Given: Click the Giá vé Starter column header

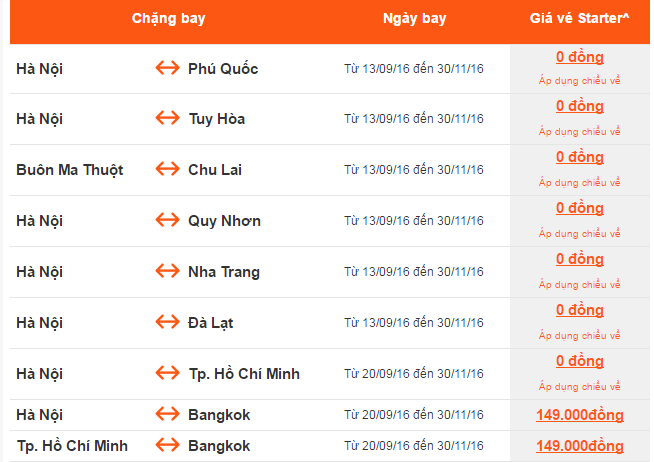Looking at the screenshot, I should click(x=580, y=19).
